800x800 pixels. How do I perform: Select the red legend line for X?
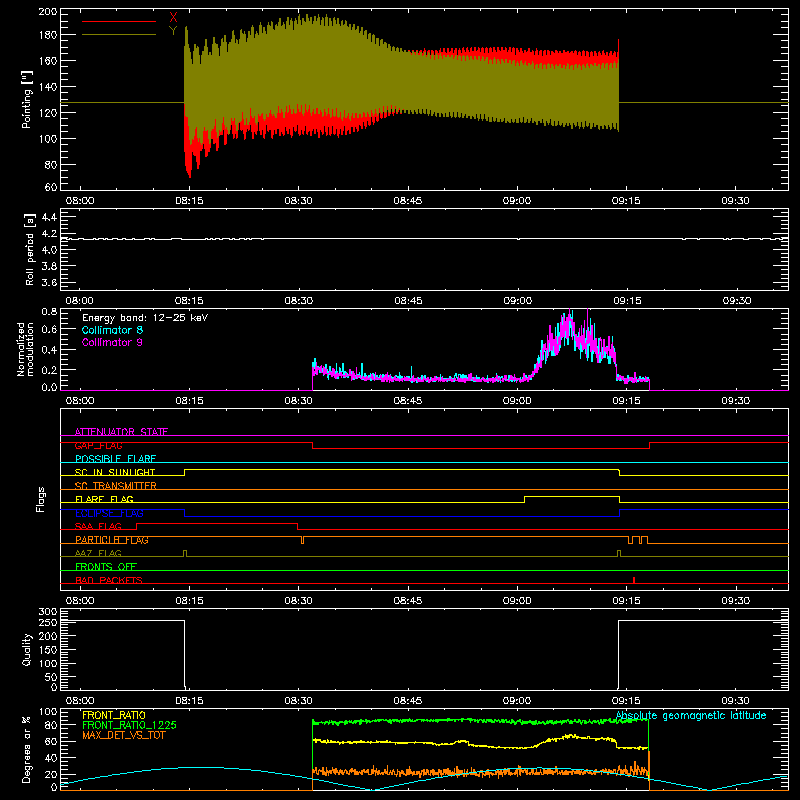point(119,21)
